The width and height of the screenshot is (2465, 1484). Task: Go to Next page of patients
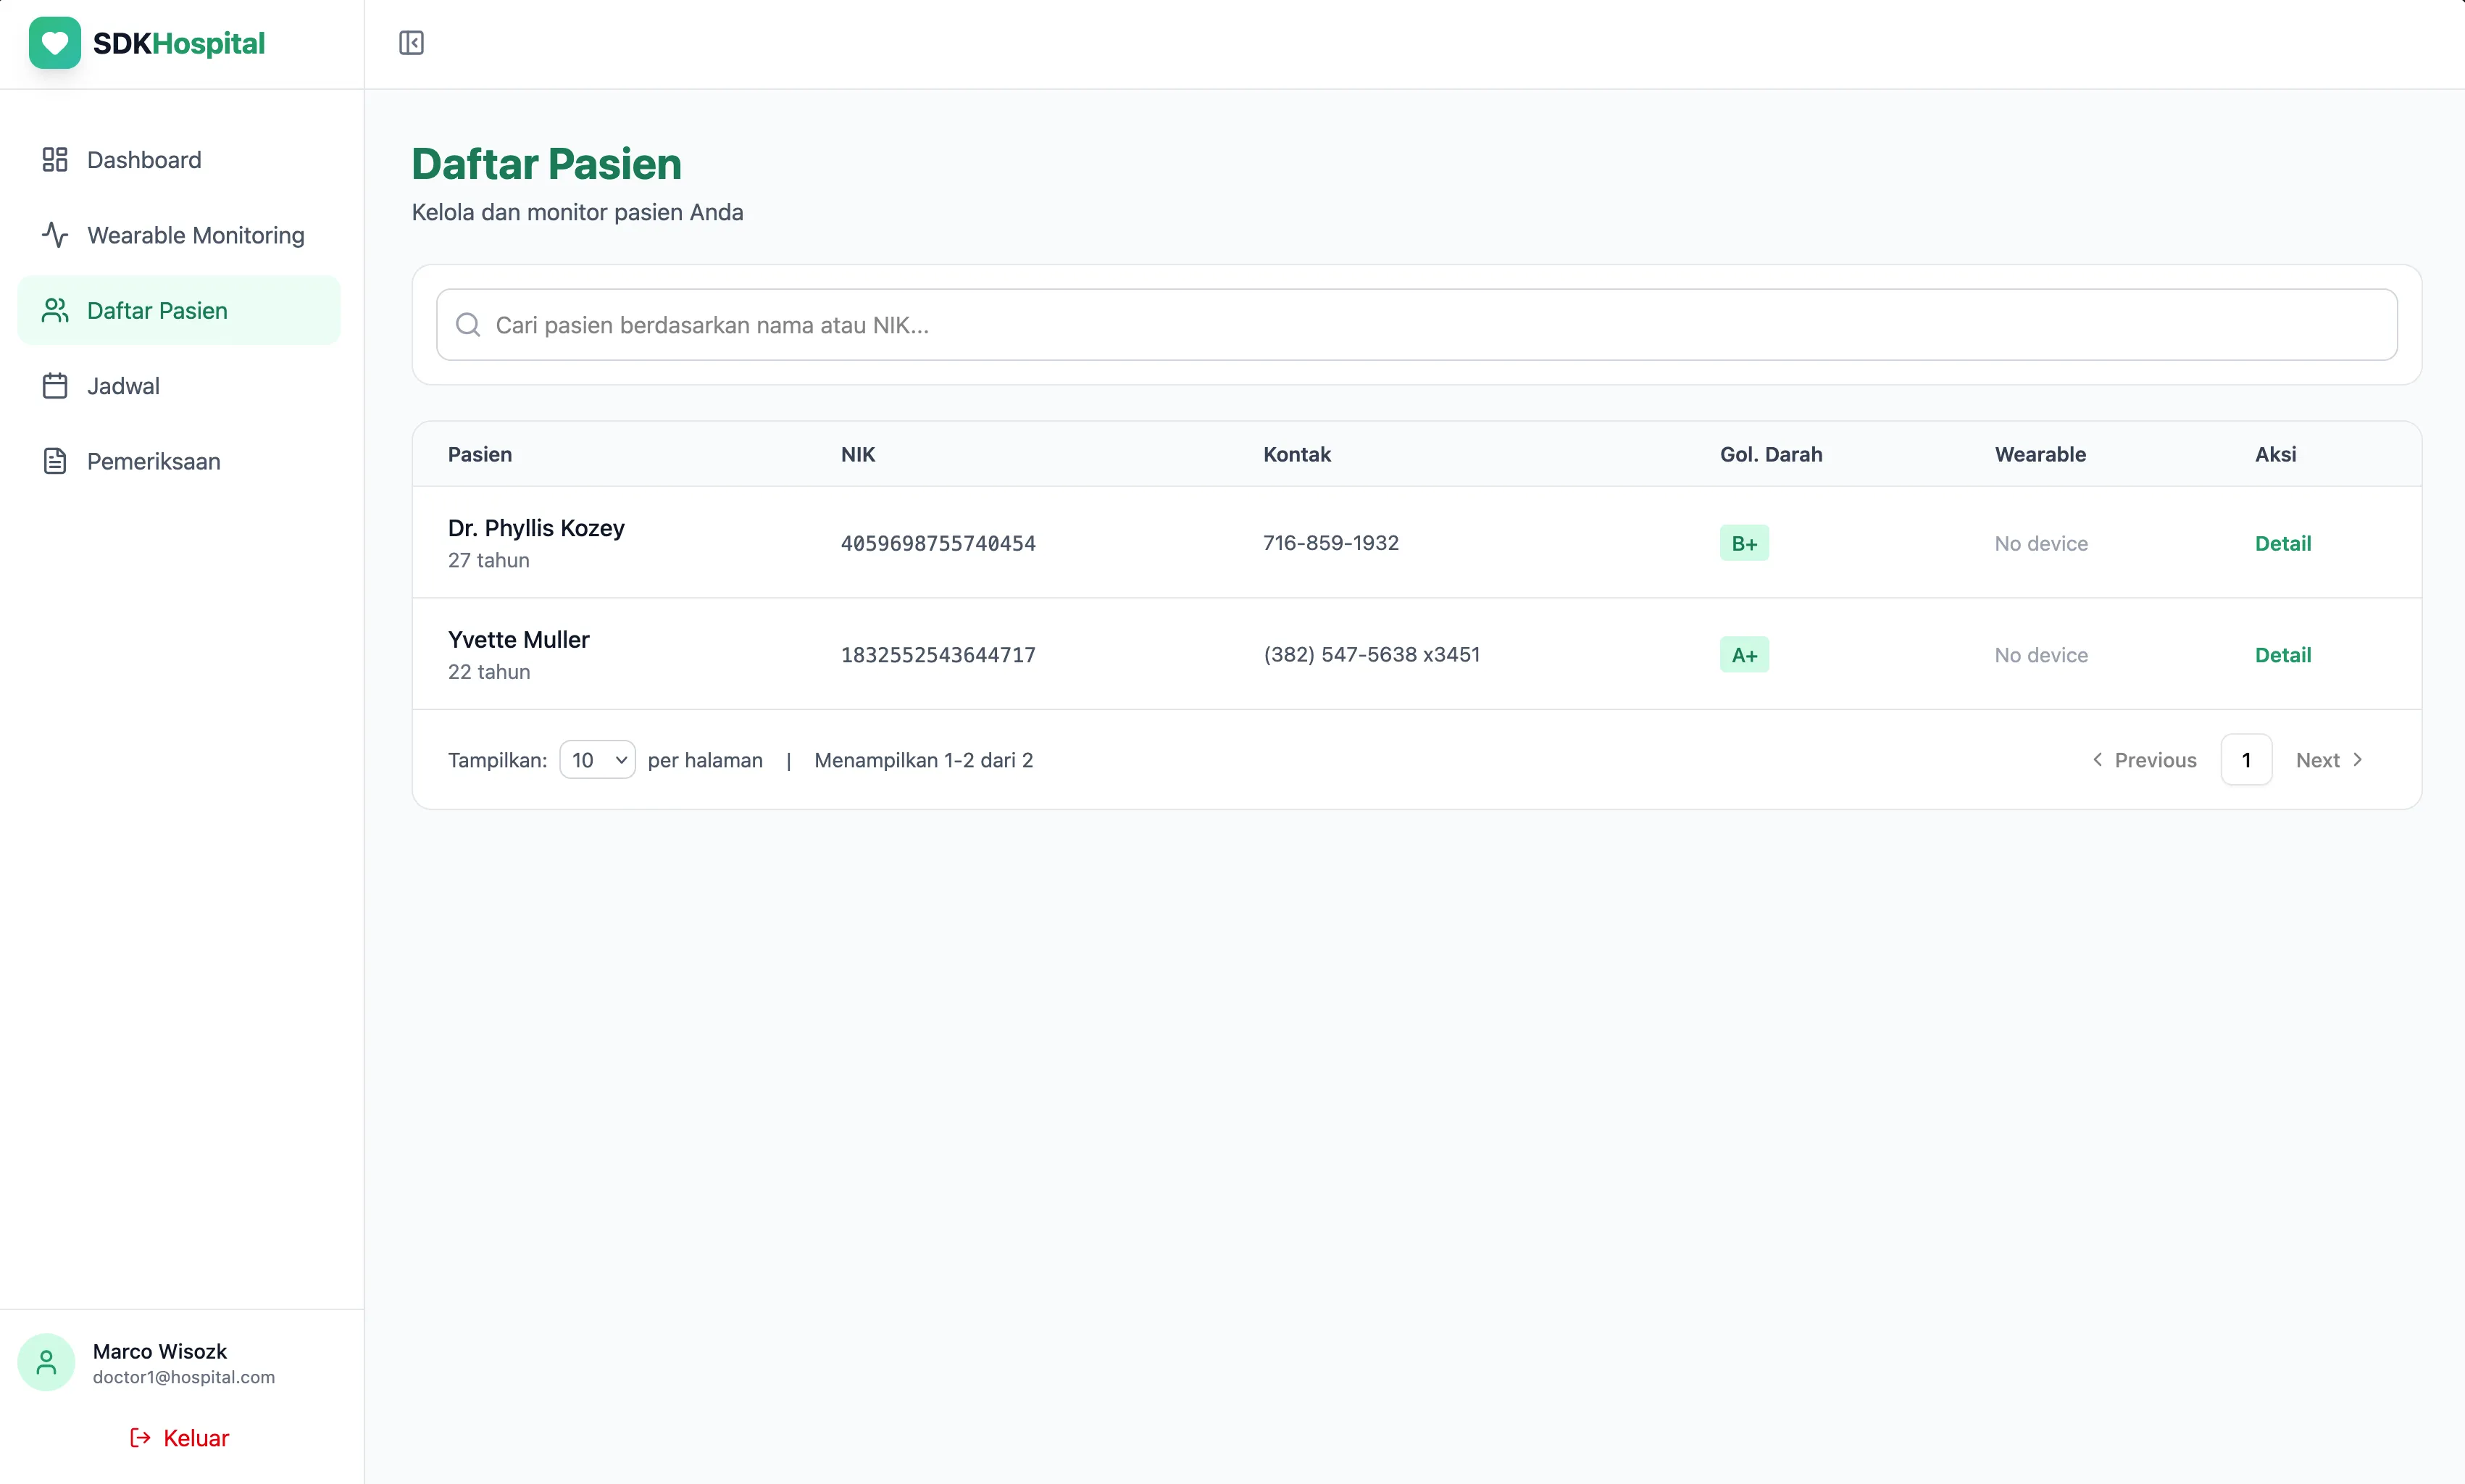pos(2329,760)
